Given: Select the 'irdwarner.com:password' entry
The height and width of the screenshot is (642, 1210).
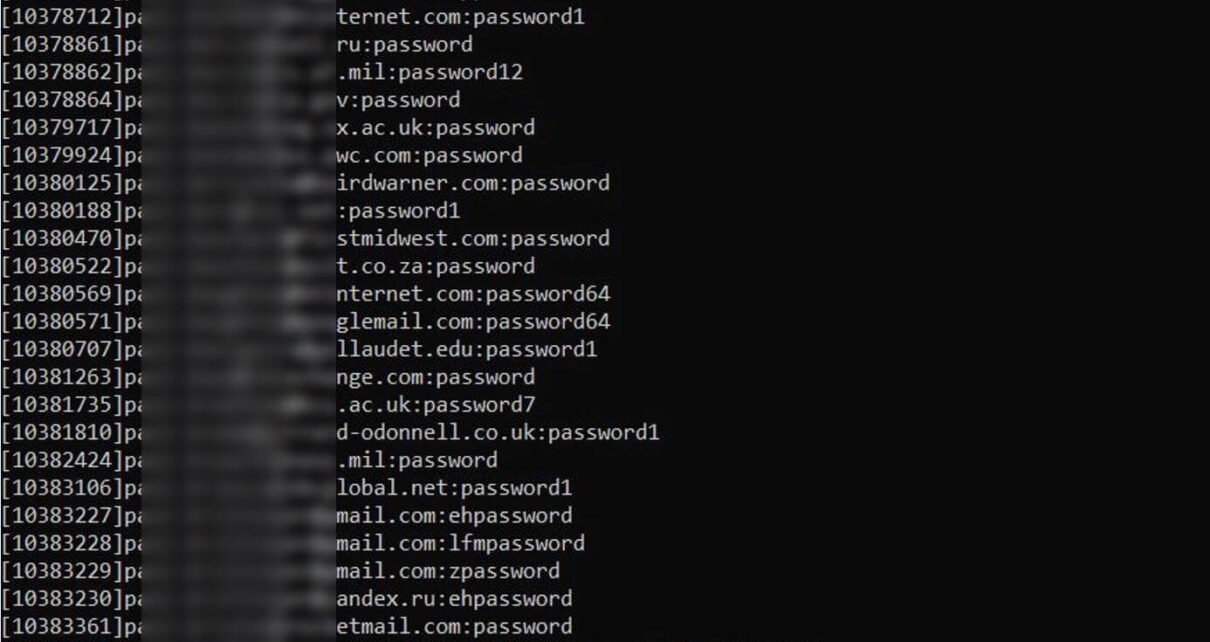Looking at the screenshot, I should click(x=473, y=184).
